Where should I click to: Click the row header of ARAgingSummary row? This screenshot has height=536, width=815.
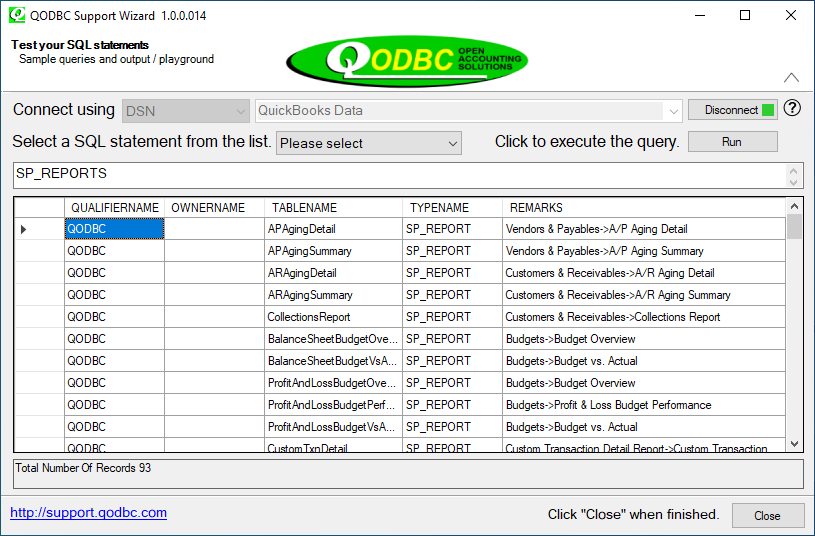click(x=40, y=295)
